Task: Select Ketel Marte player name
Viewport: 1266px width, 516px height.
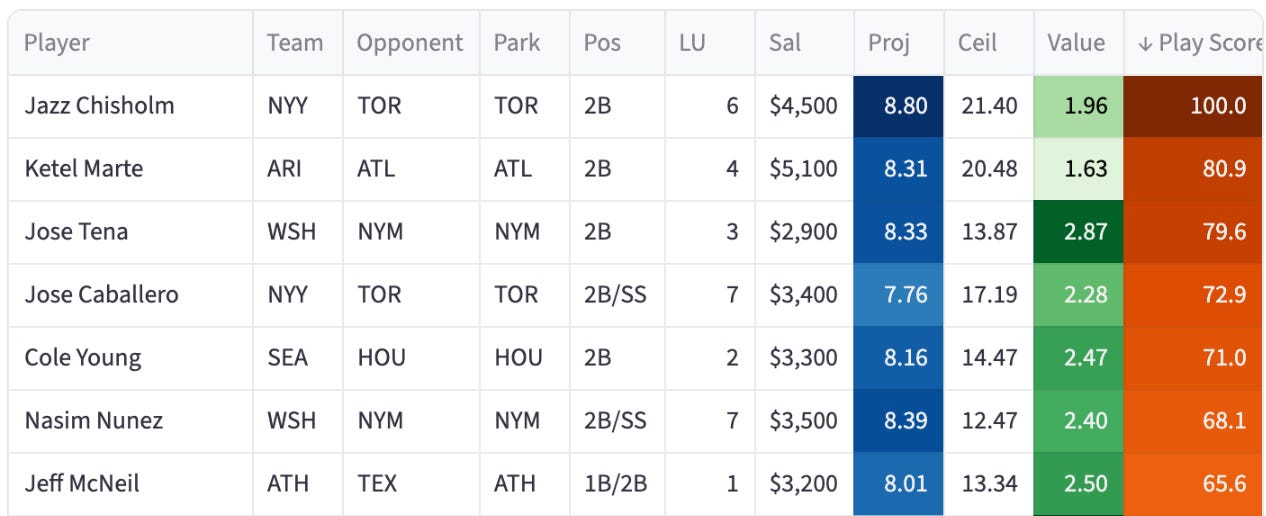Action: 84,169
